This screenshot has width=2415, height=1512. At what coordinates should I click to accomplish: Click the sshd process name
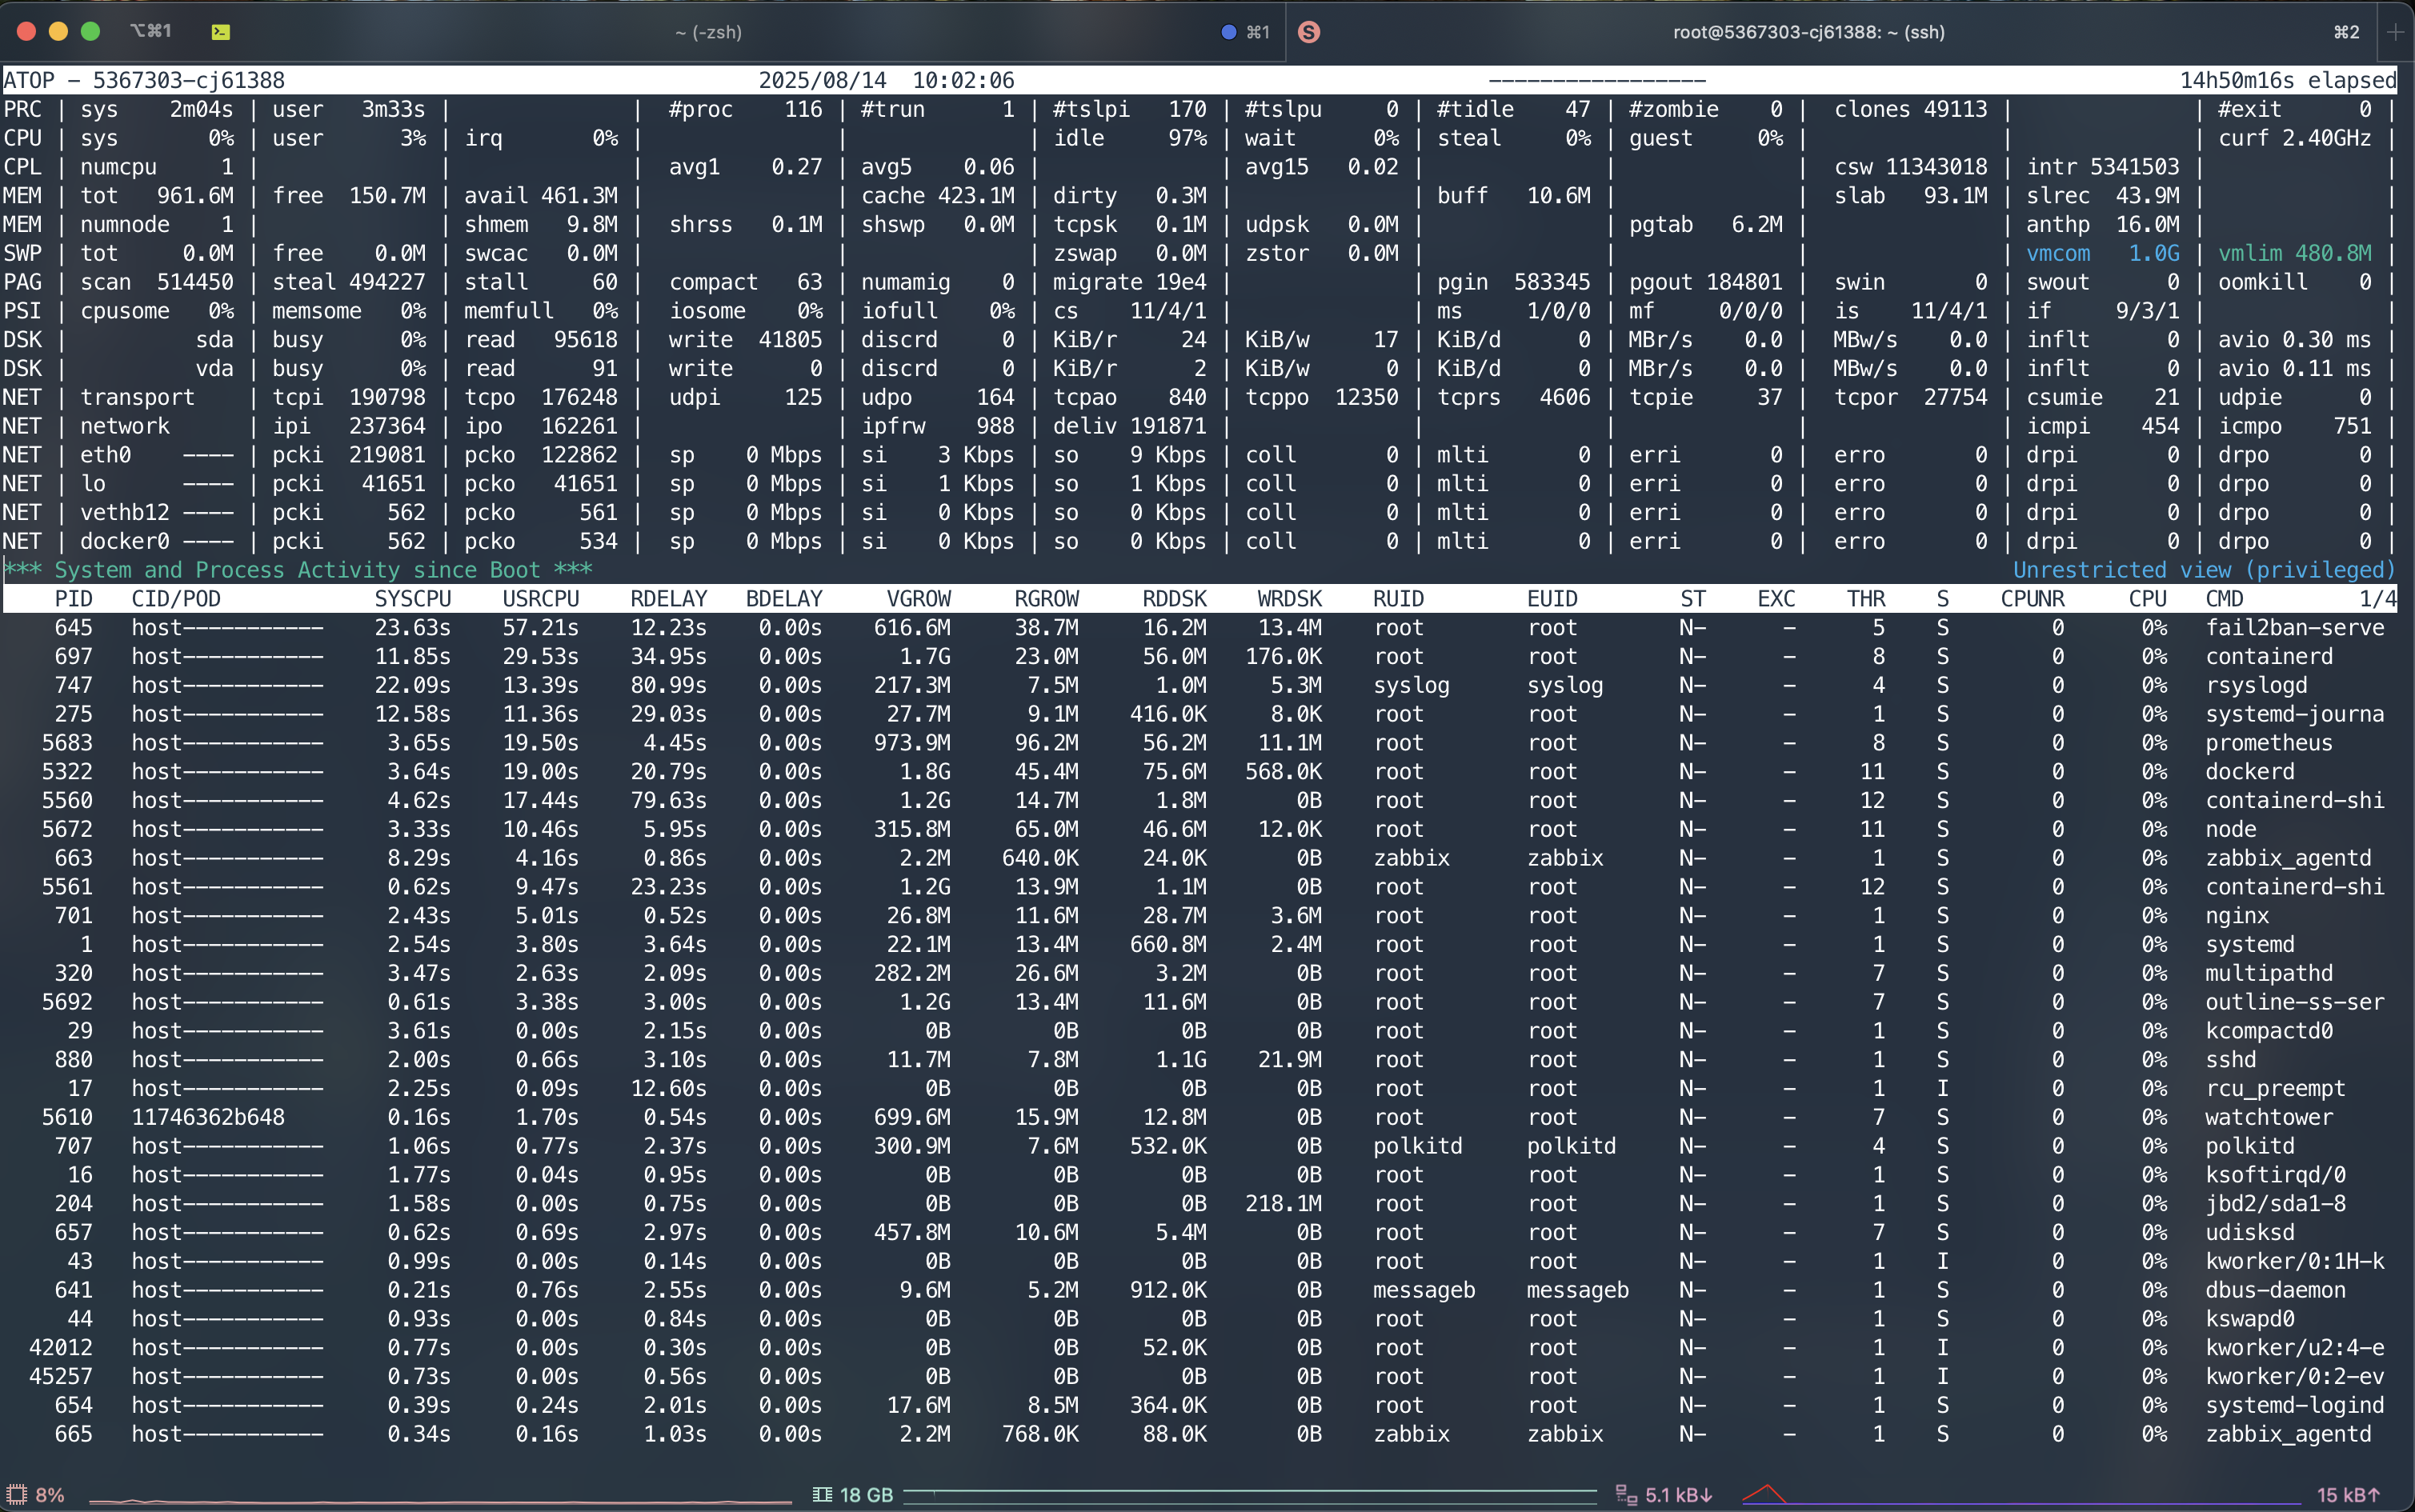tap(2231, 1060)
